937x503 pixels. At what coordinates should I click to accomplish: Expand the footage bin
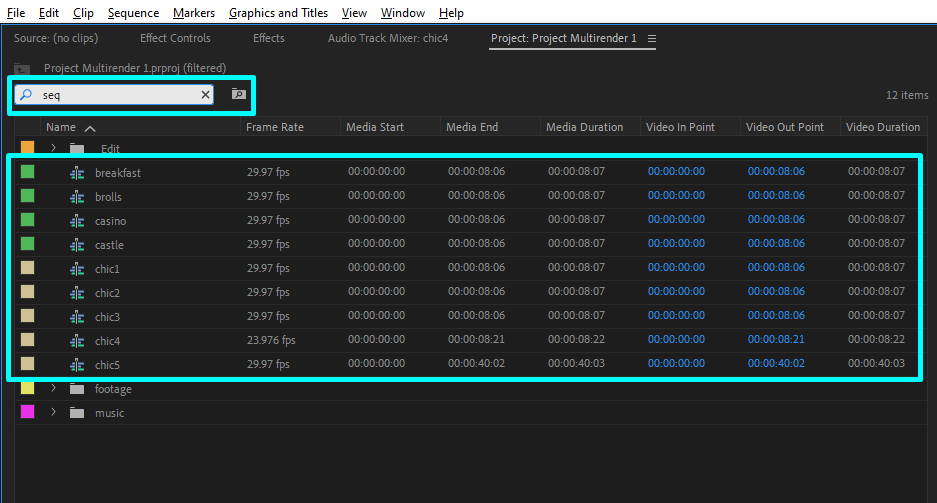pos(53,388)
